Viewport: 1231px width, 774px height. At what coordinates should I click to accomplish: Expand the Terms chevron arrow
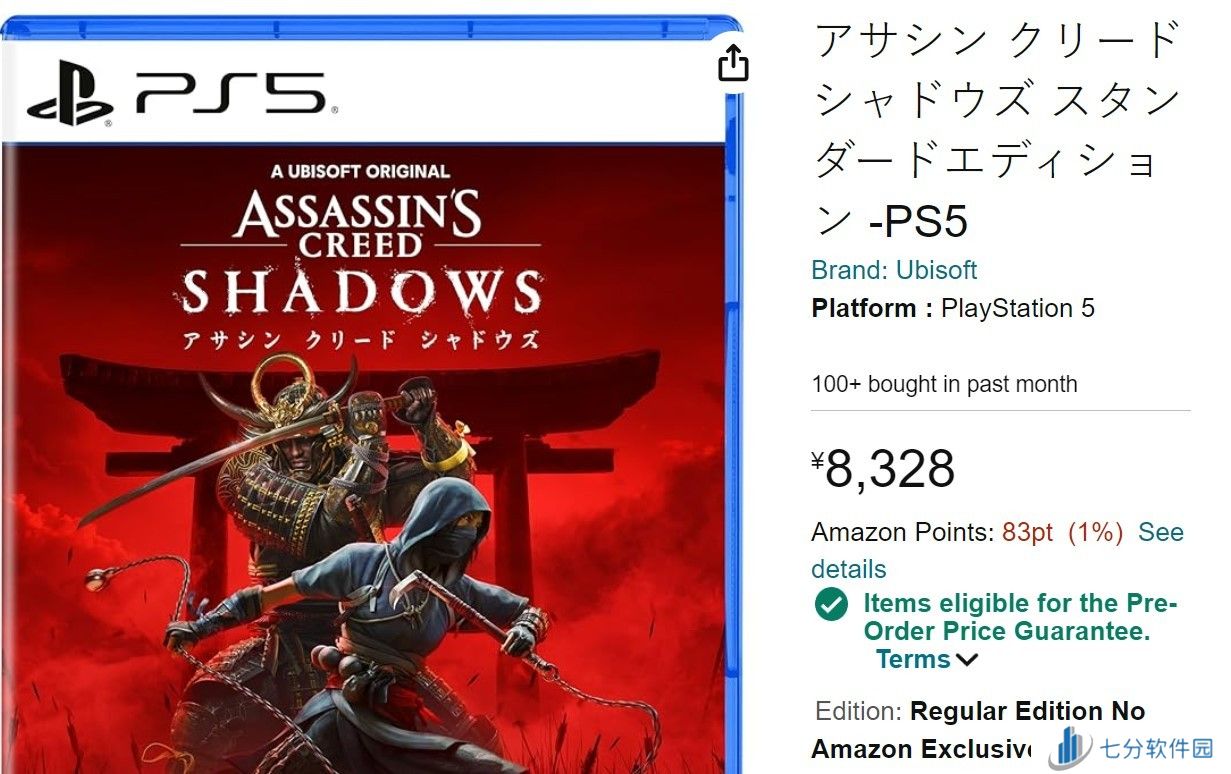pyautogui.click(x=967, y=660)
